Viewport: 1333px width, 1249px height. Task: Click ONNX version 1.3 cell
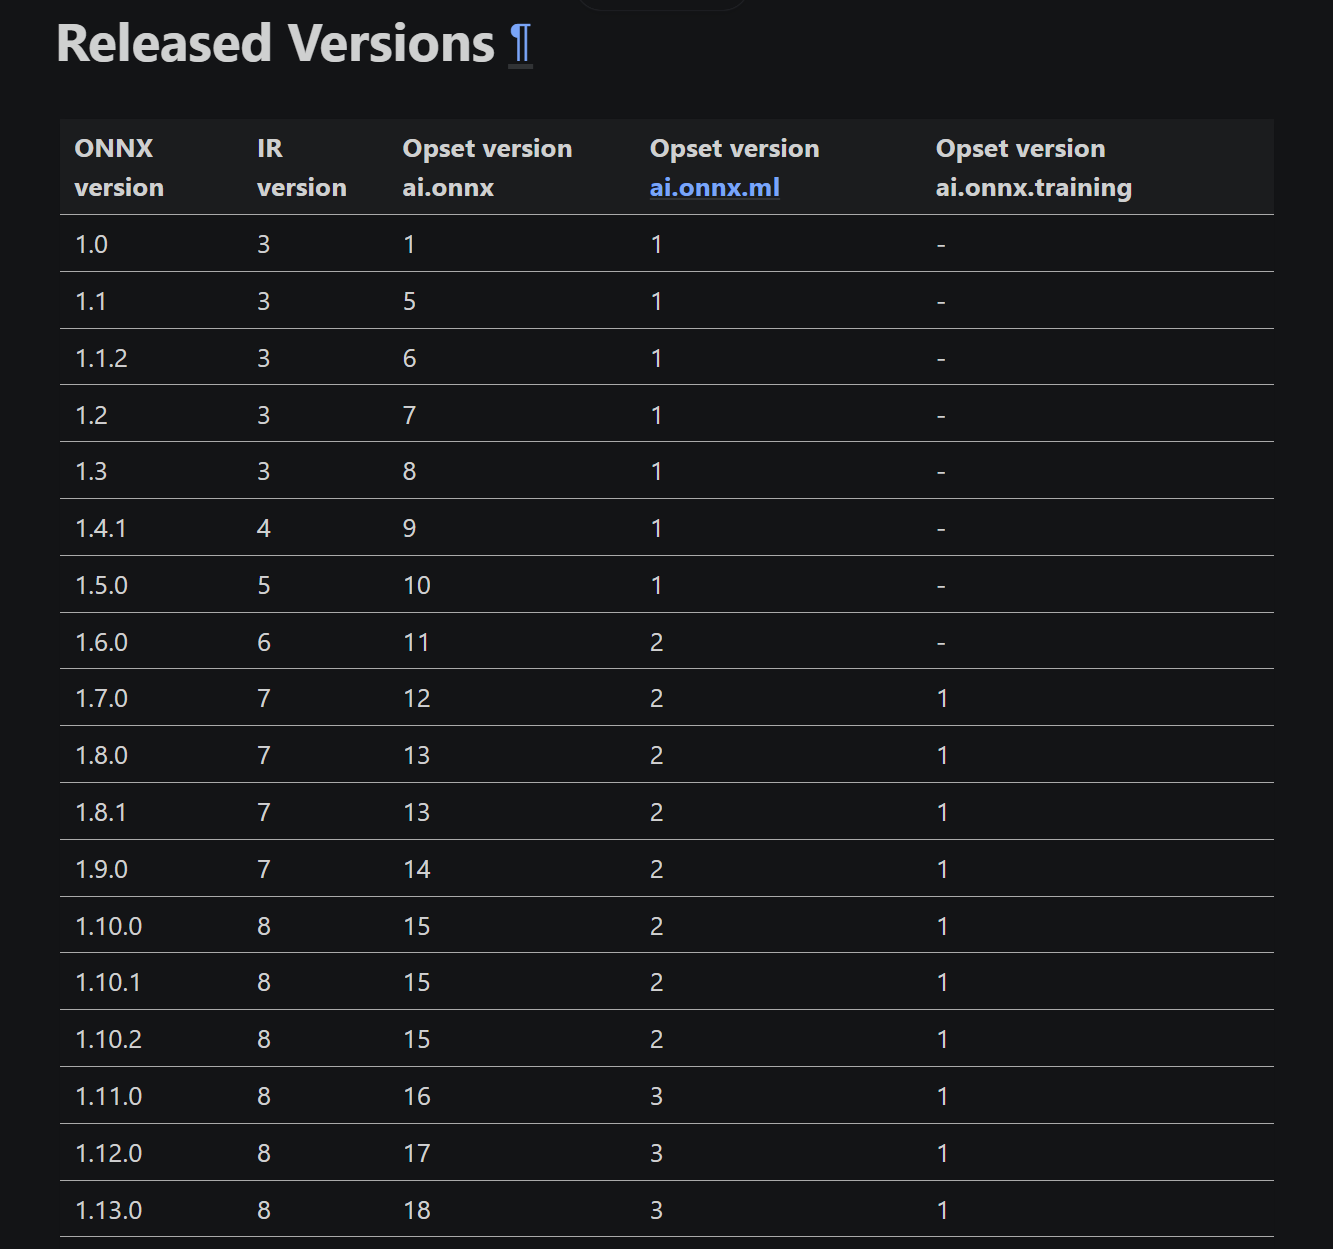[92, 471]
